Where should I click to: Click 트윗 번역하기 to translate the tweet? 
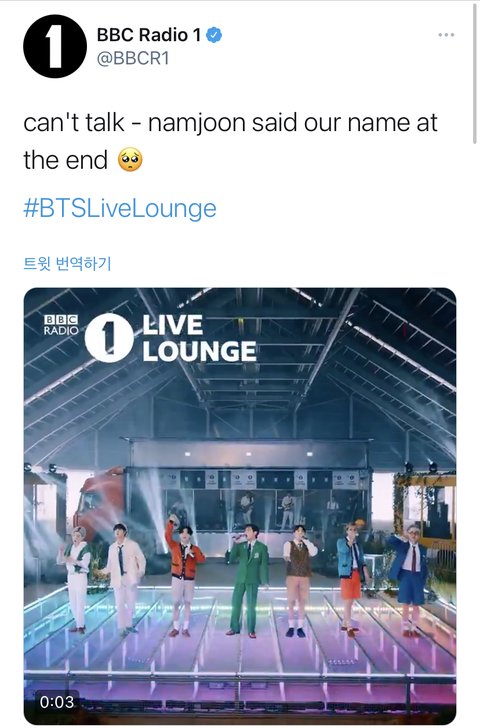point(67,264)
